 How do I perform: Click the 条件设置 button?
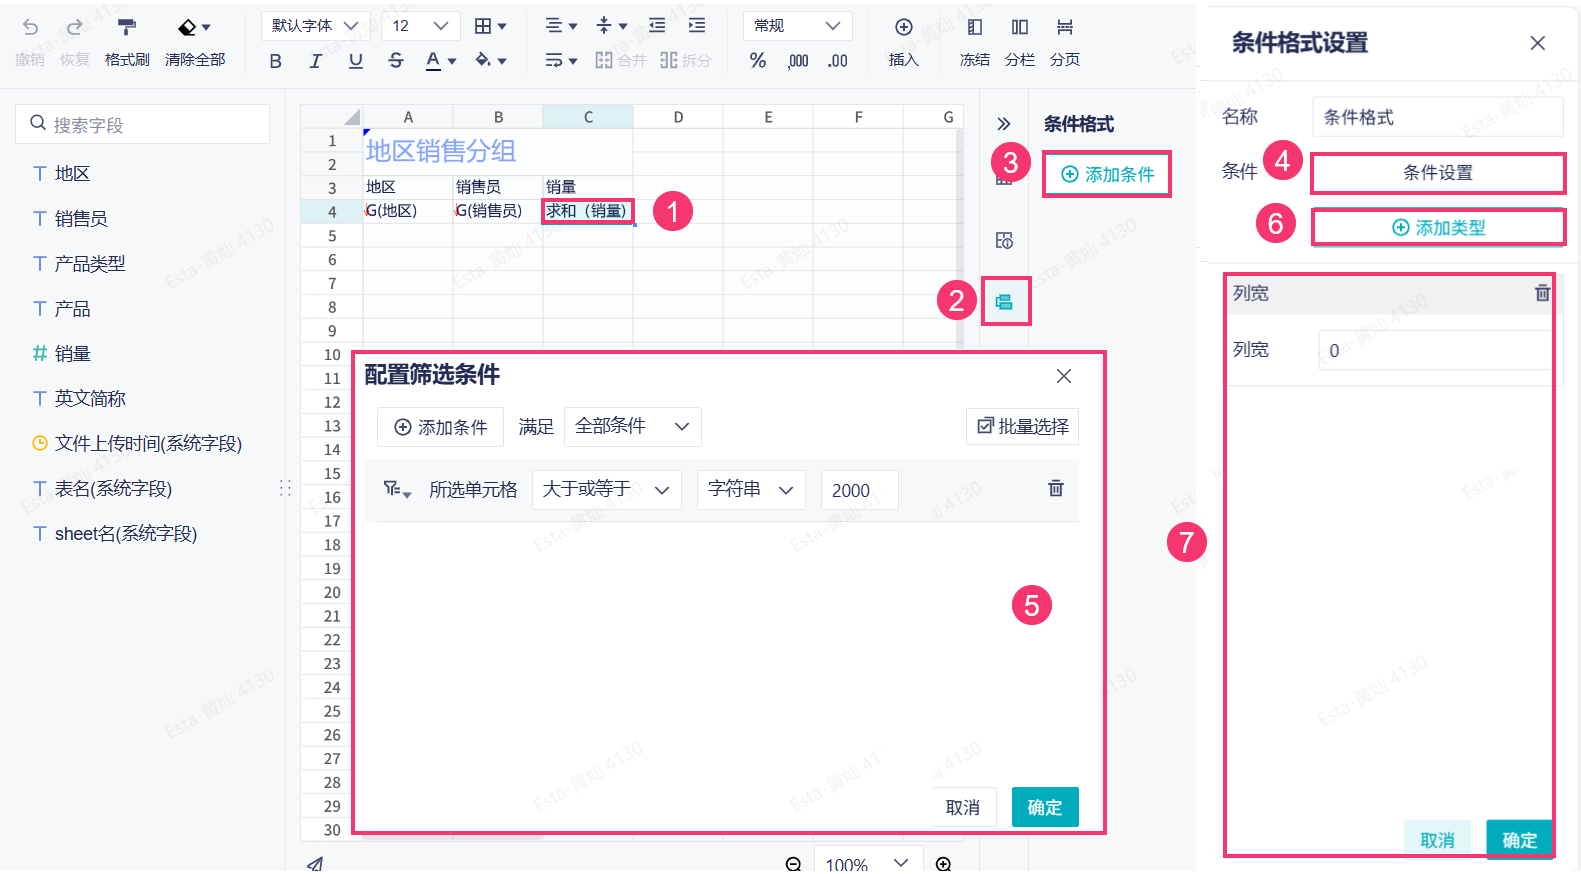[1438, 173]
